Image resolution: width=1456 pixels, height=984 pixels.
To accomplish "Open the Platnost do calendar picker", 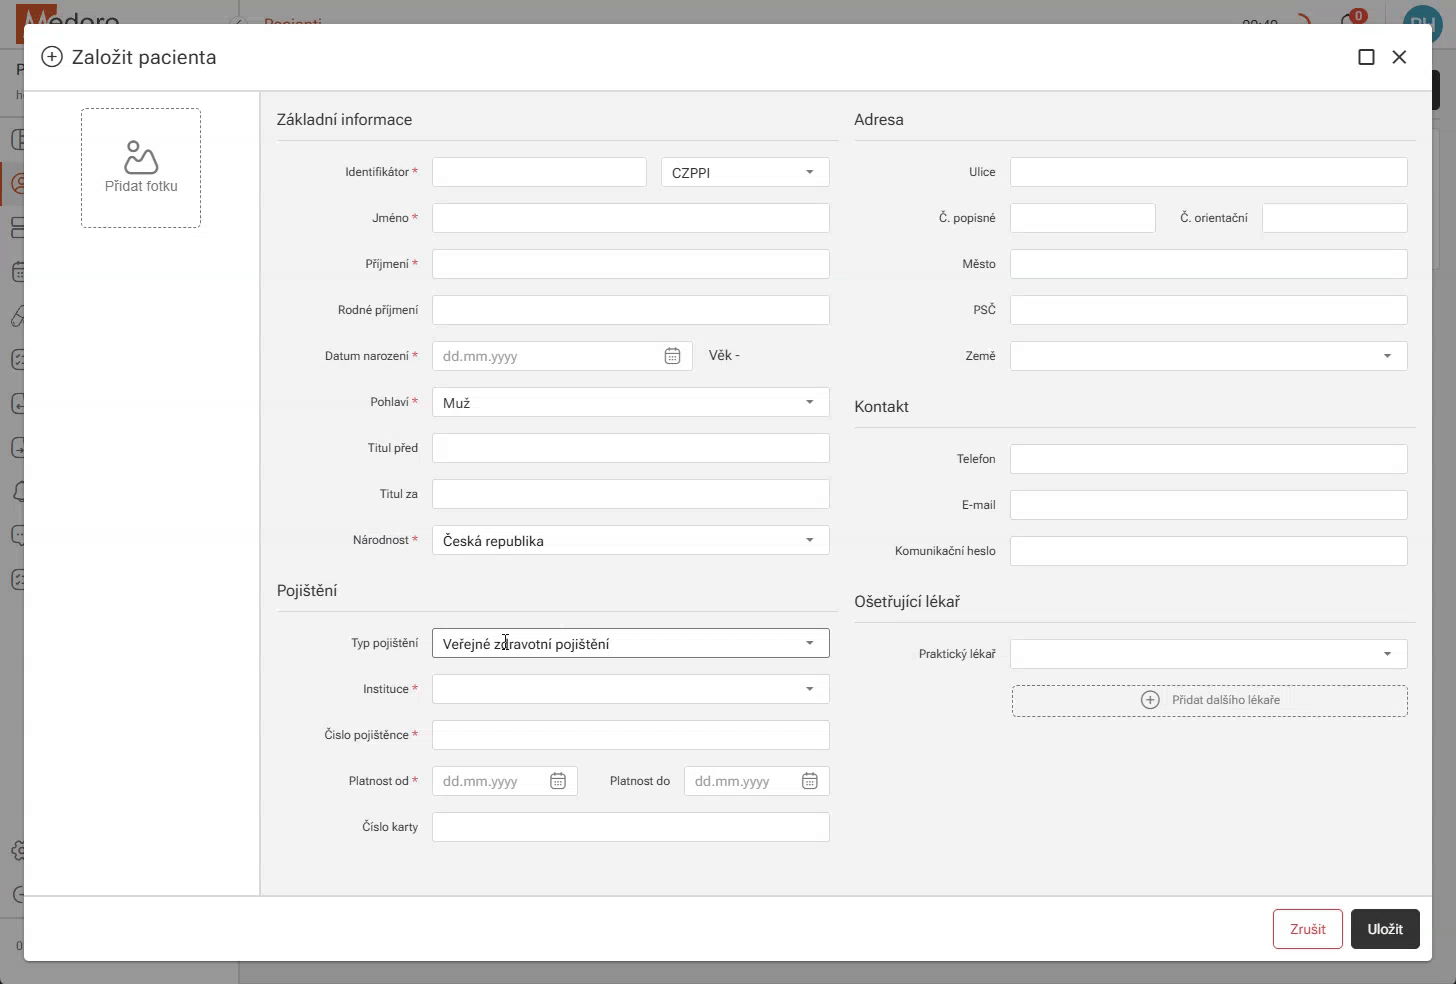I will coord(809,781).
